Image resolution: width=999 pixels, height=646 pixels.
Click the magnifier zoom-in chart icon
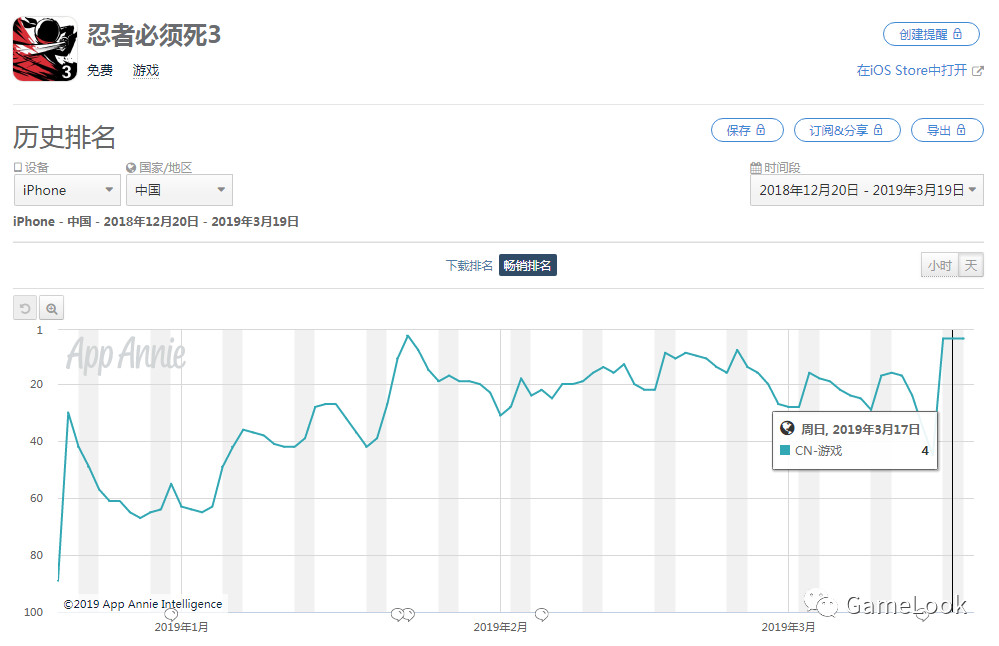52,309
